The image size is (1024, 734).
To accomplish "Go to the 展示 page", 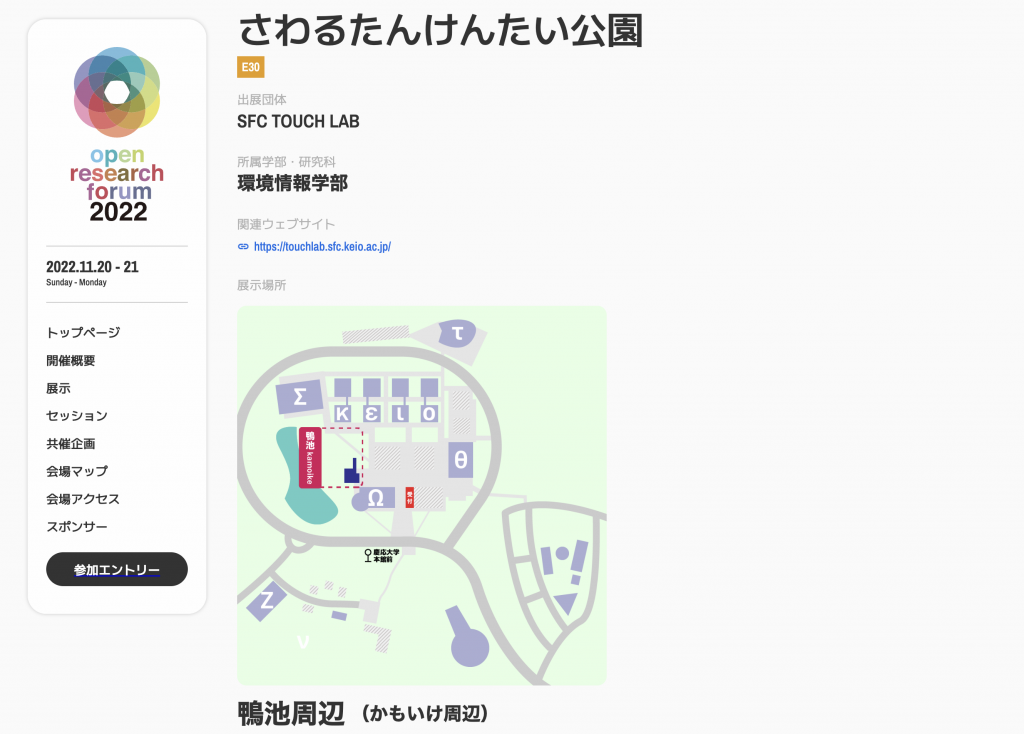I will point(58,389).
